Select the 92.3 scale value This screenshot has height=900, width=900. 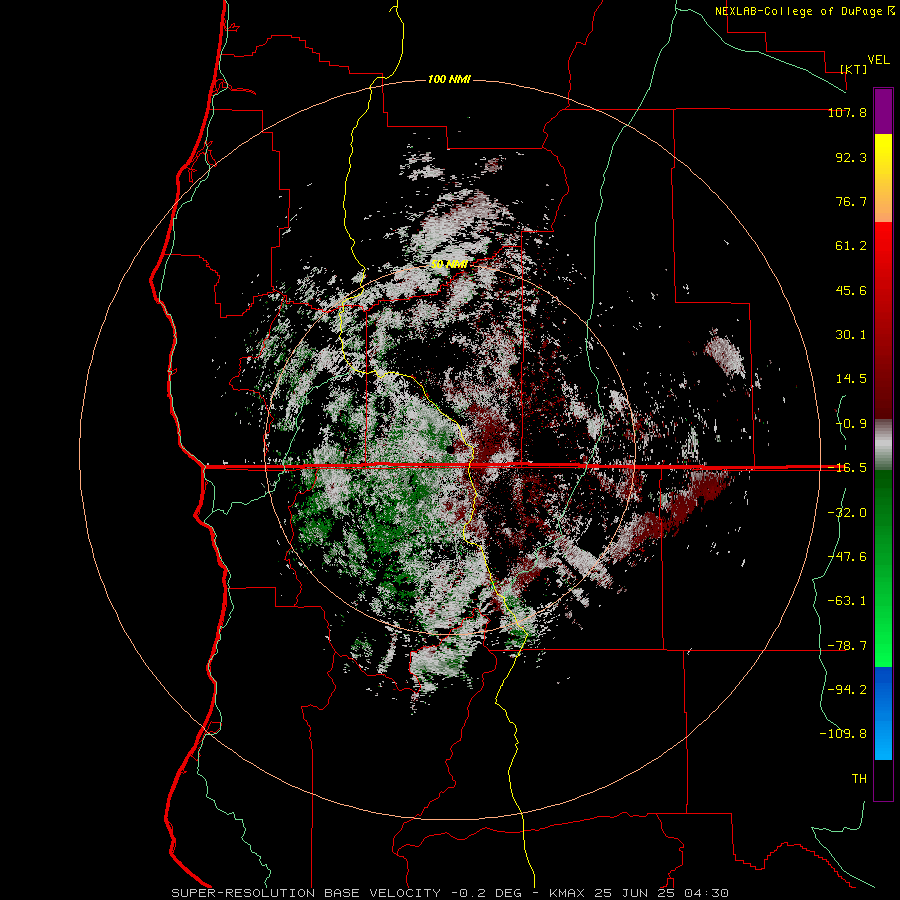click(851, 157)
